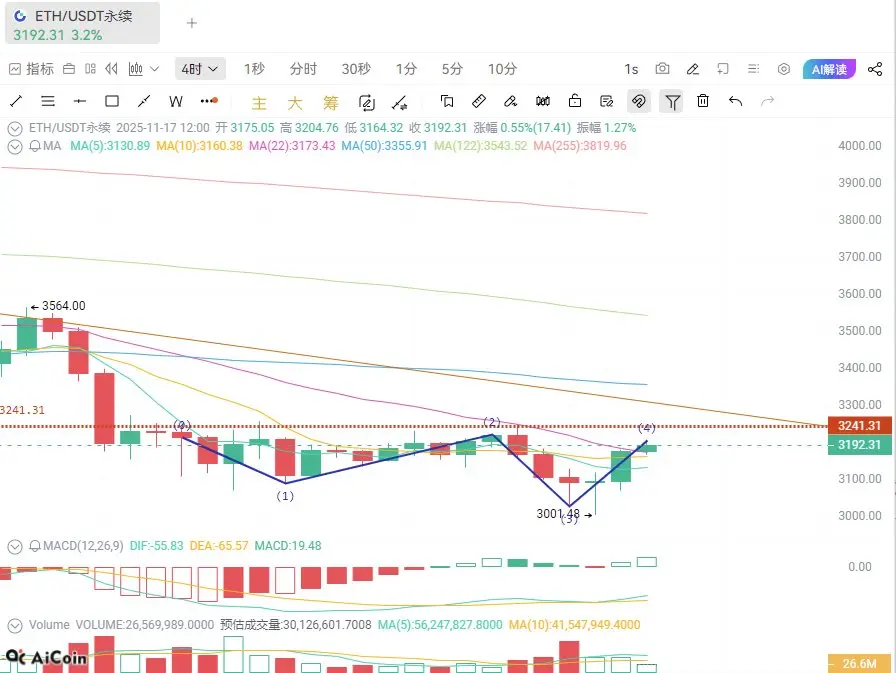
Task: Take a chart screenshot with camera icon
Action: [662, 69]
